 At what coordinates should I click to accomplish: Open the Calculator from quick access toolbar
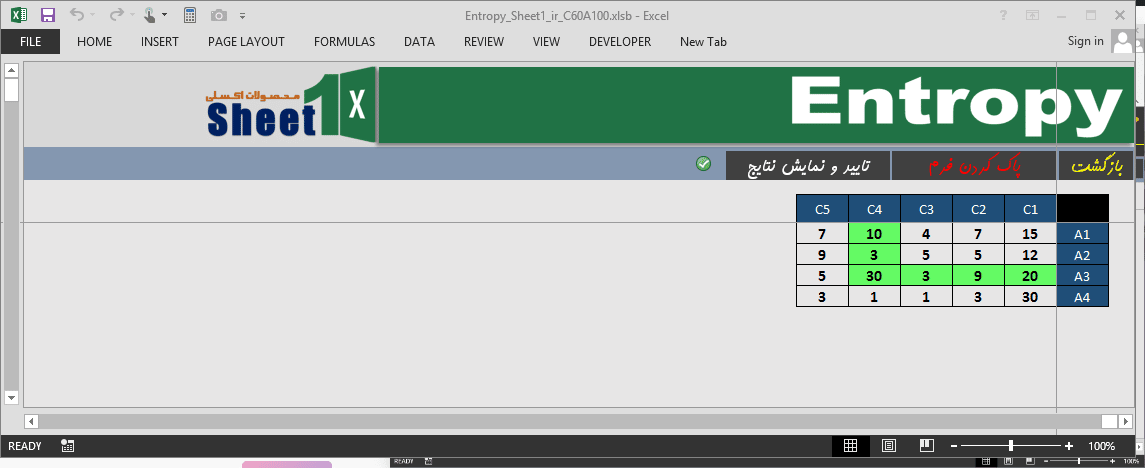190,15
